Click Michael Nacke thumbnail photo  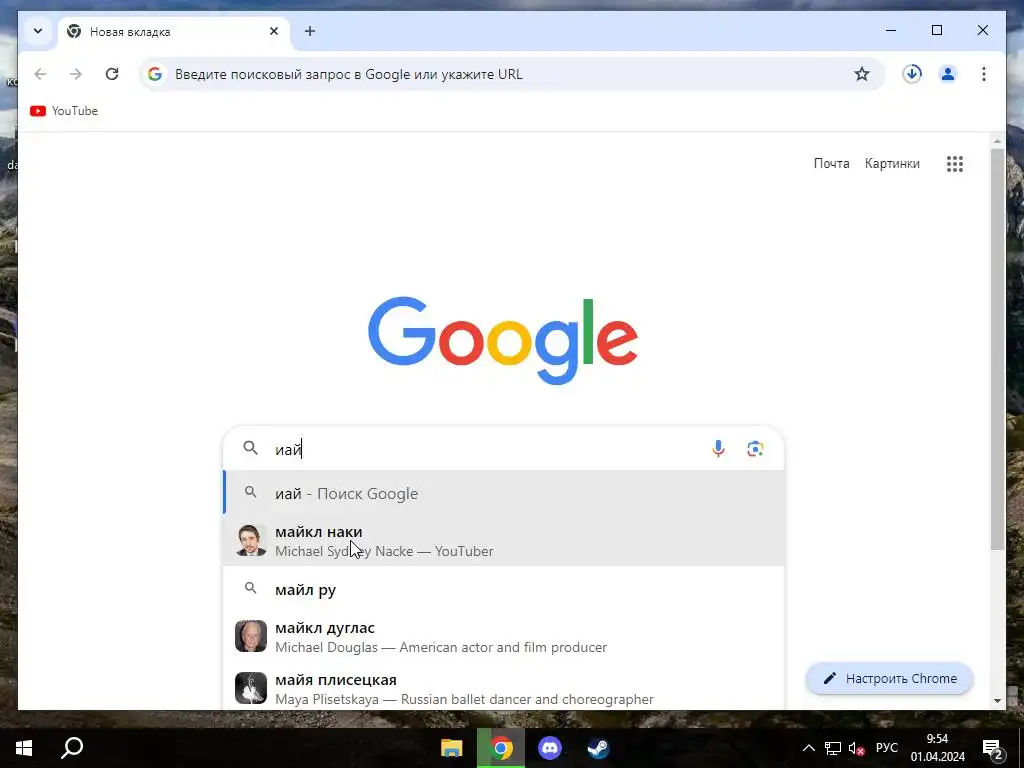(x=251, y=541)
